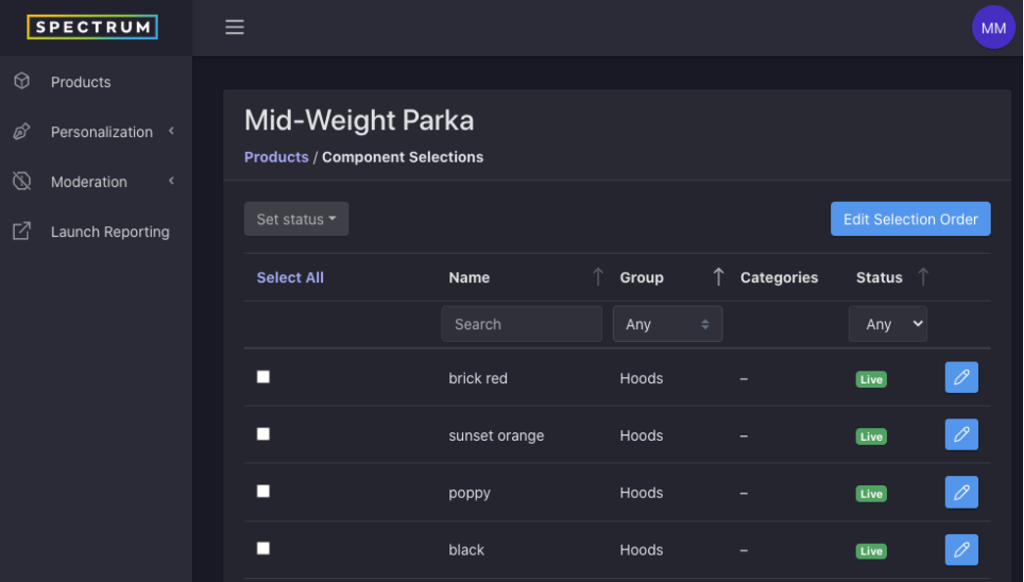Screen dimensions: 1024x582
Task: Sort by Status column arrow
Action: 923,277
